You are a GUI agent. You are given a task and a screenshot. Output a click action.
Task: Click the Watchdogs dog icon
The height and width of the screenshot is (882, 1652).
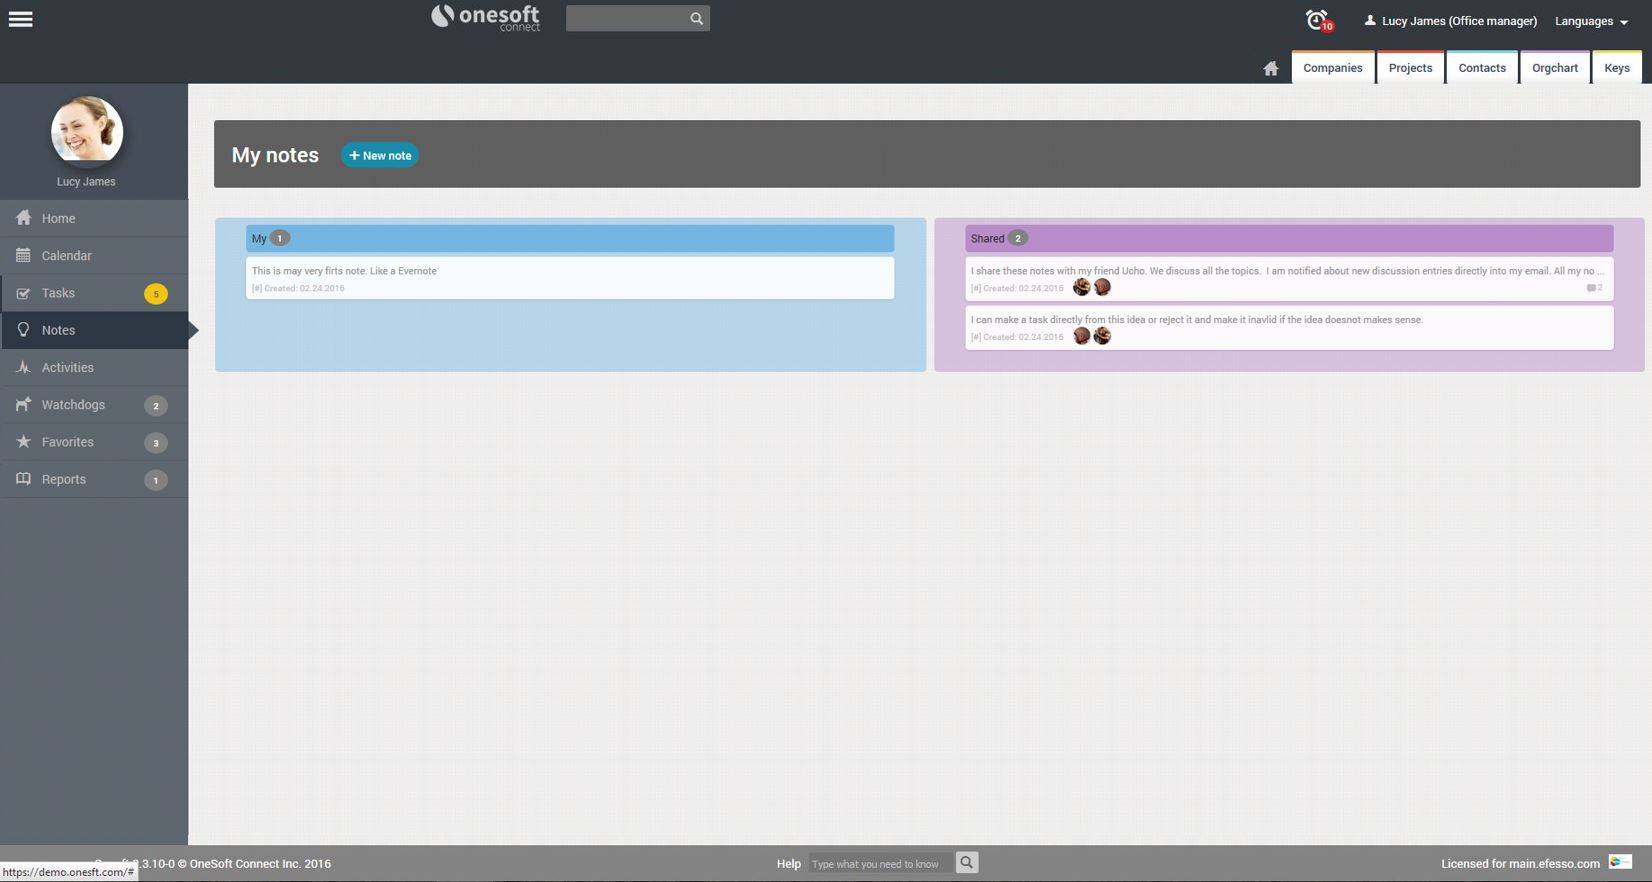(23, 404)
